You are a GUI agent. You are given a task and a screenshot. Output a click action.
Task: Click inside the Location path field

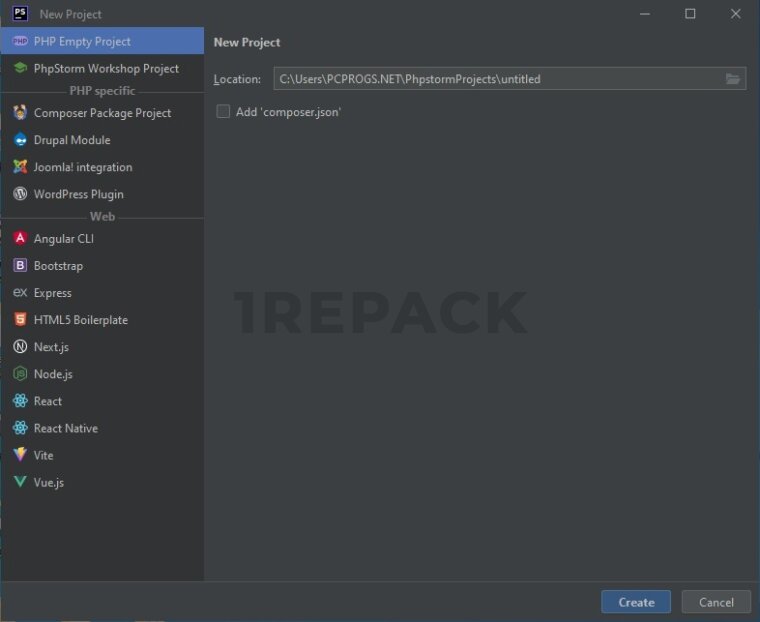click(x=495, y=79)
